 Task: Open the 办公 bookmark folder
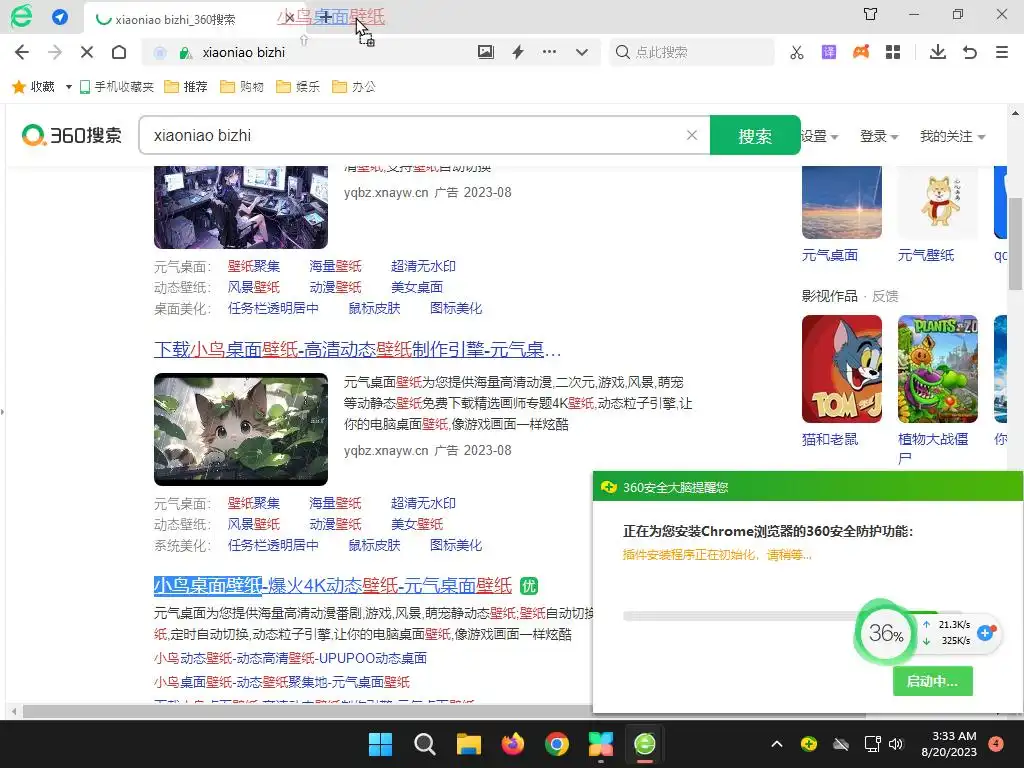(354, 87)
